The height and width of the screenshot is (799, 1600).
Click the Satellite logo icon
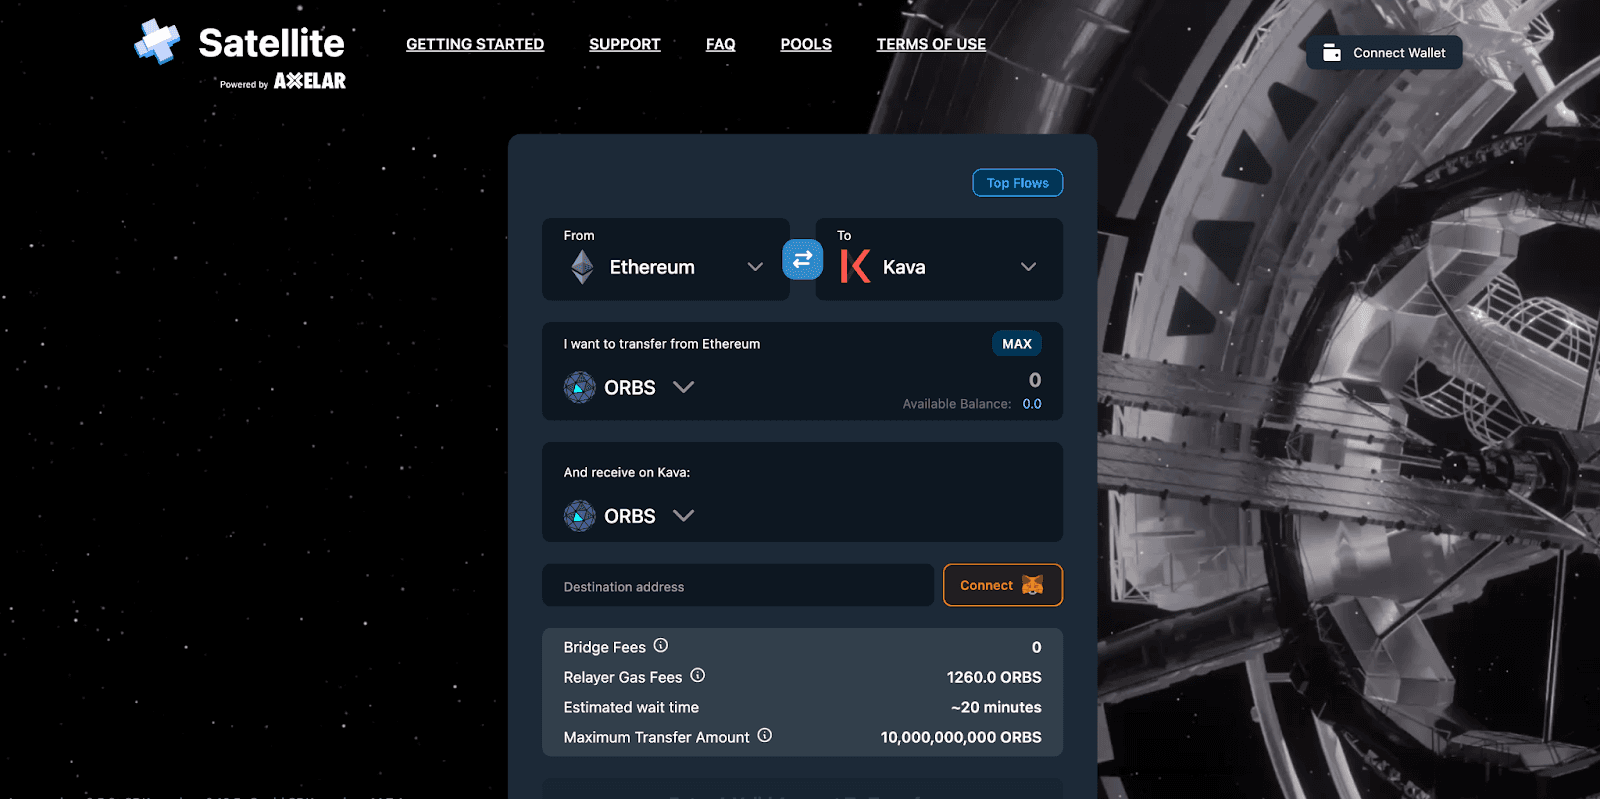[x=157, y=42]
